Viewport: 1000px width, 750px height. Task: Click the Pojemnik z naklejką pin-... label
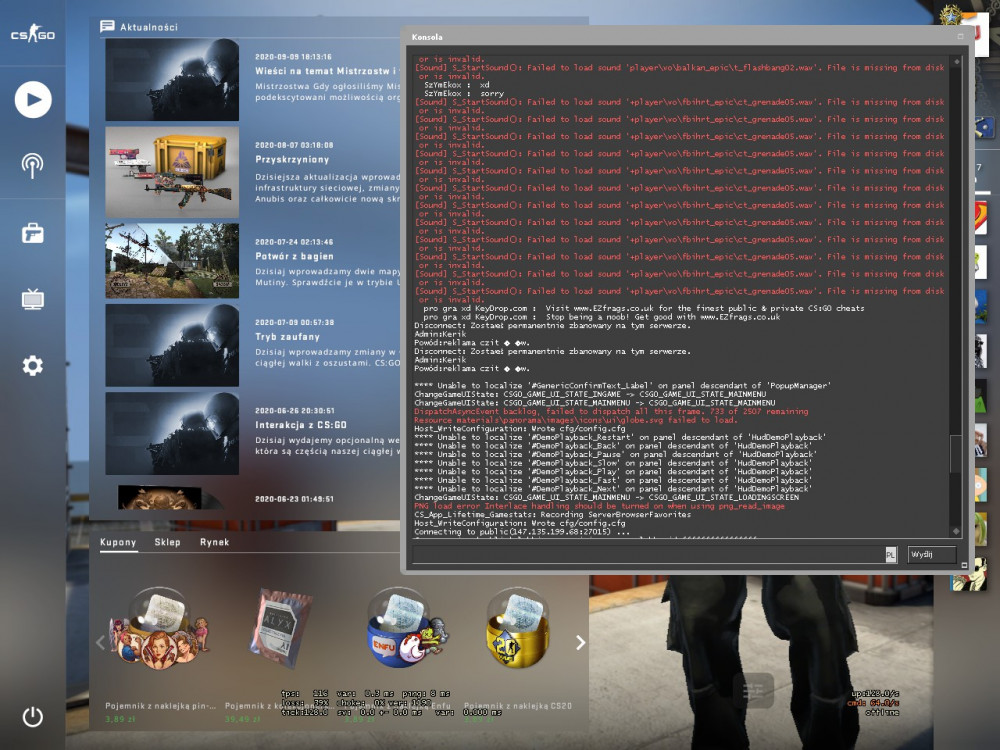coord(161,706)
